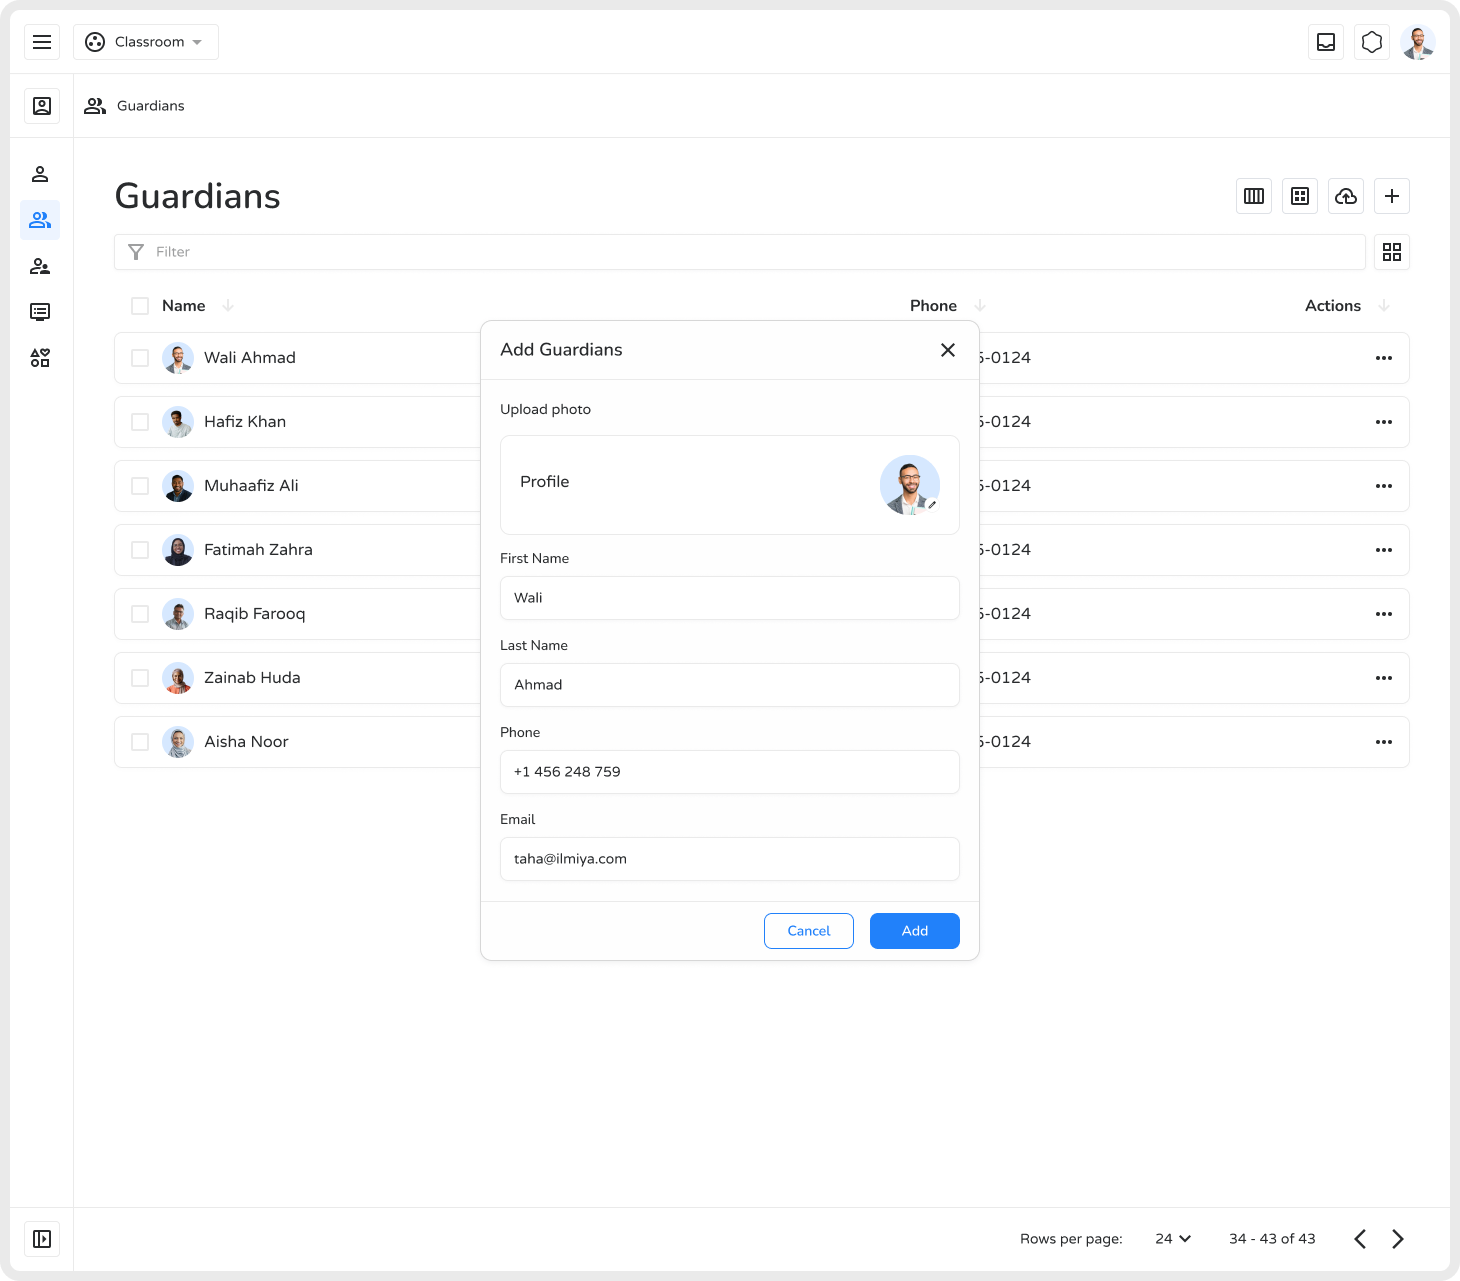This screenshot has width=1460, height=1281.
Task: Tick the checkbox for Aisha Noor
Action: coord(140,742)
